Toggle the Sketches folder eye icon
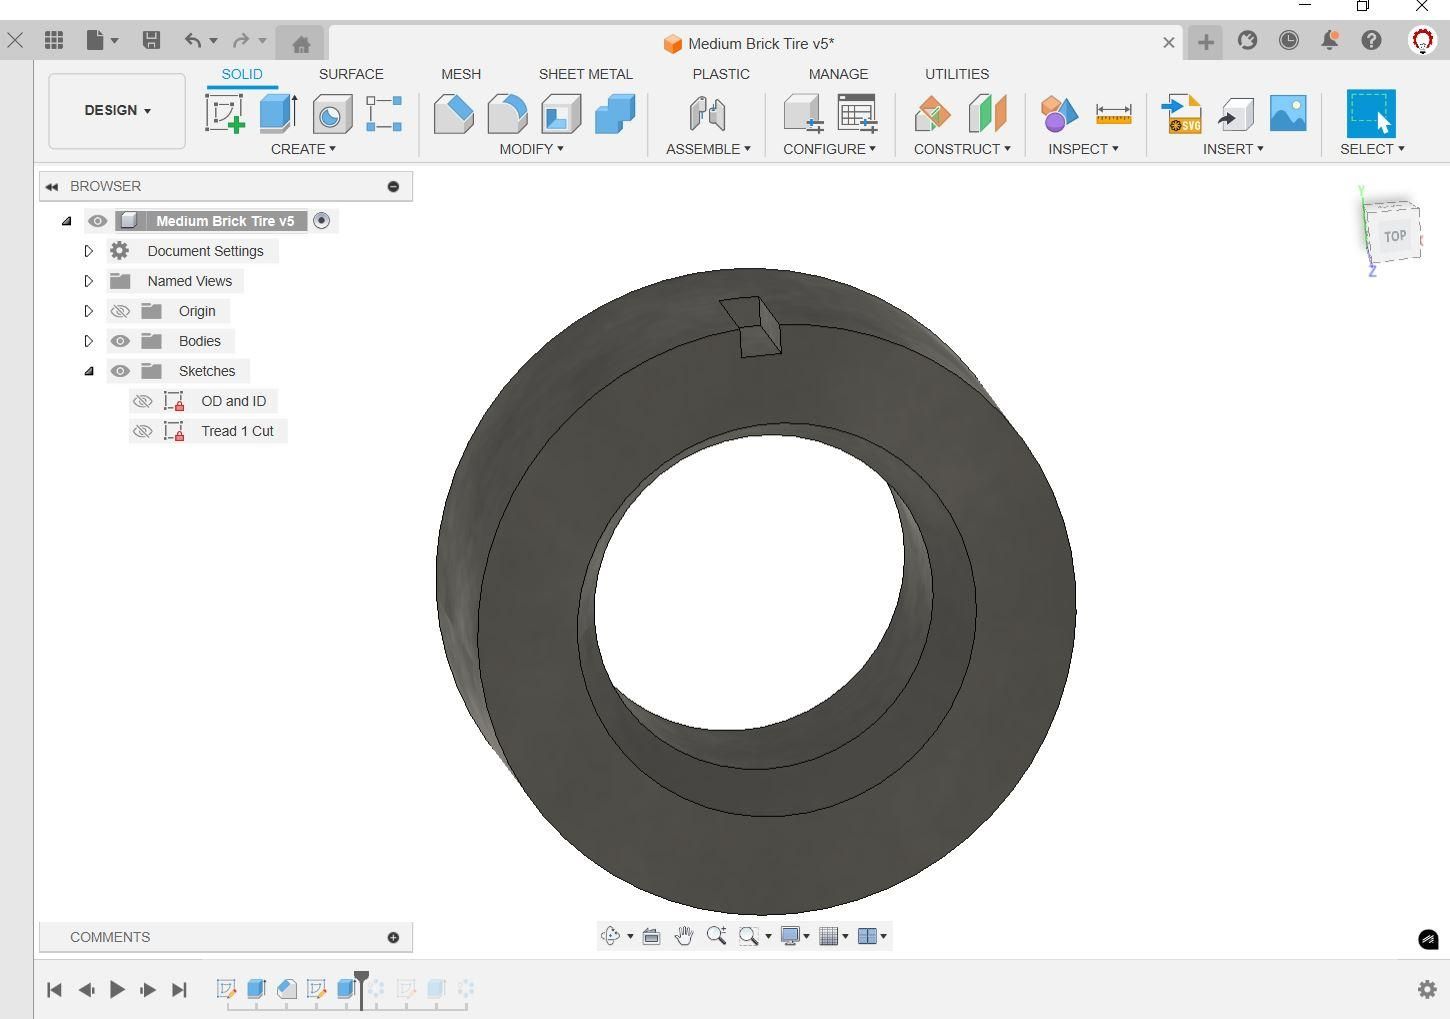This screenshot has width=1450, height=1019. [120, 371]
